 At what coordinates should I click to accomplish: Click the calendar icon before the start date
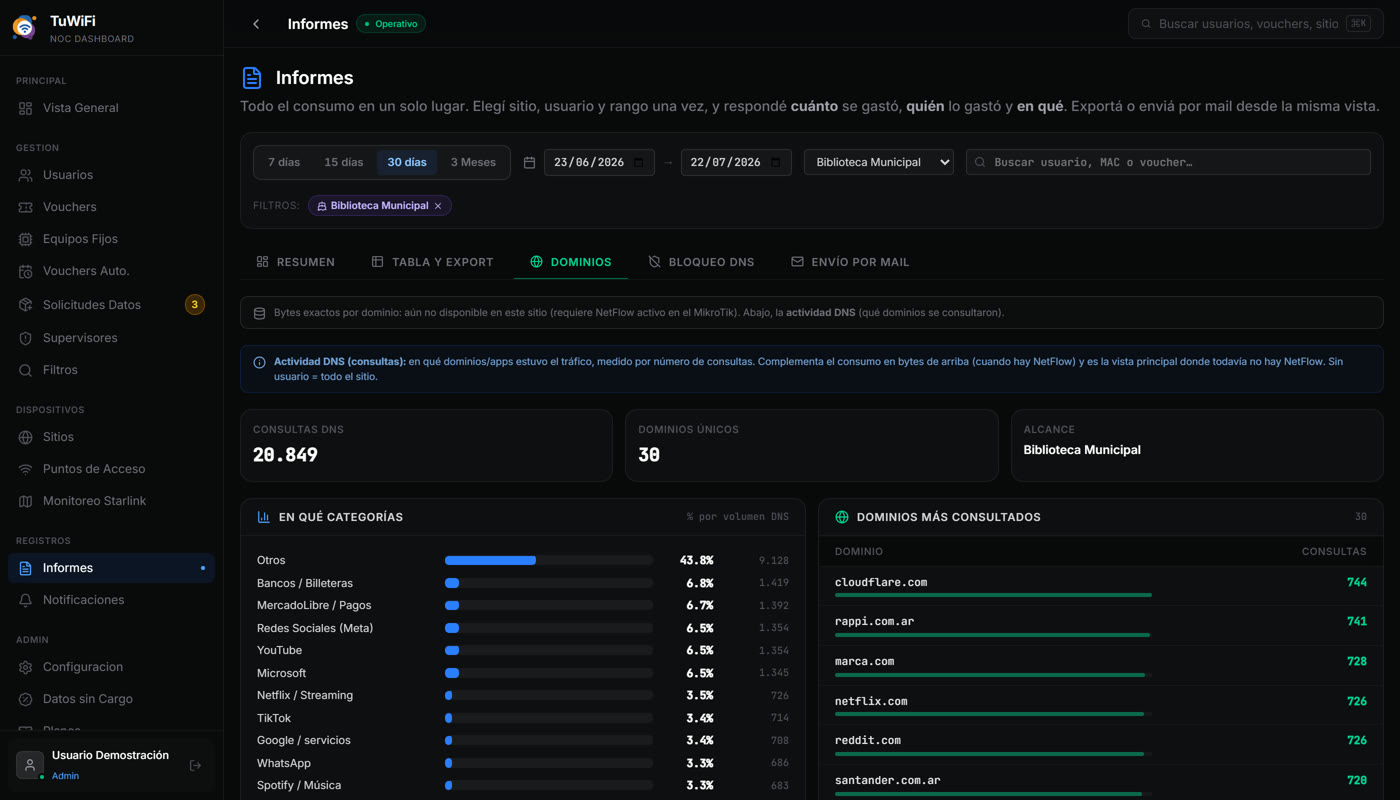click(530, 162)
